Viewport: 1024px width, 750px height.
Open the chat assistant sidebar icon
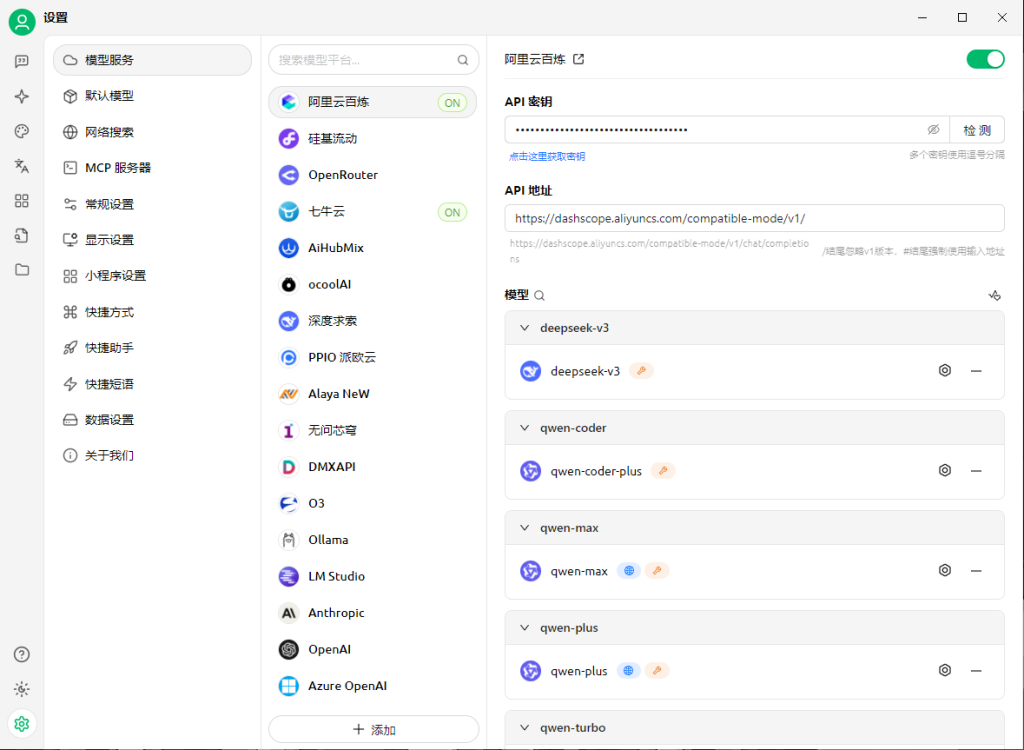(x=22, y=61)
